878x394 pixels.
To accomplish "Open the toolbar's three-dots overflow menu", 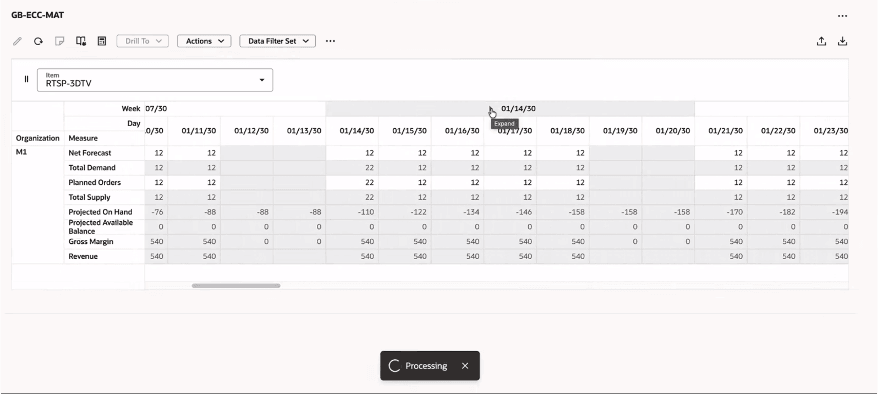I will click(330, 41).
